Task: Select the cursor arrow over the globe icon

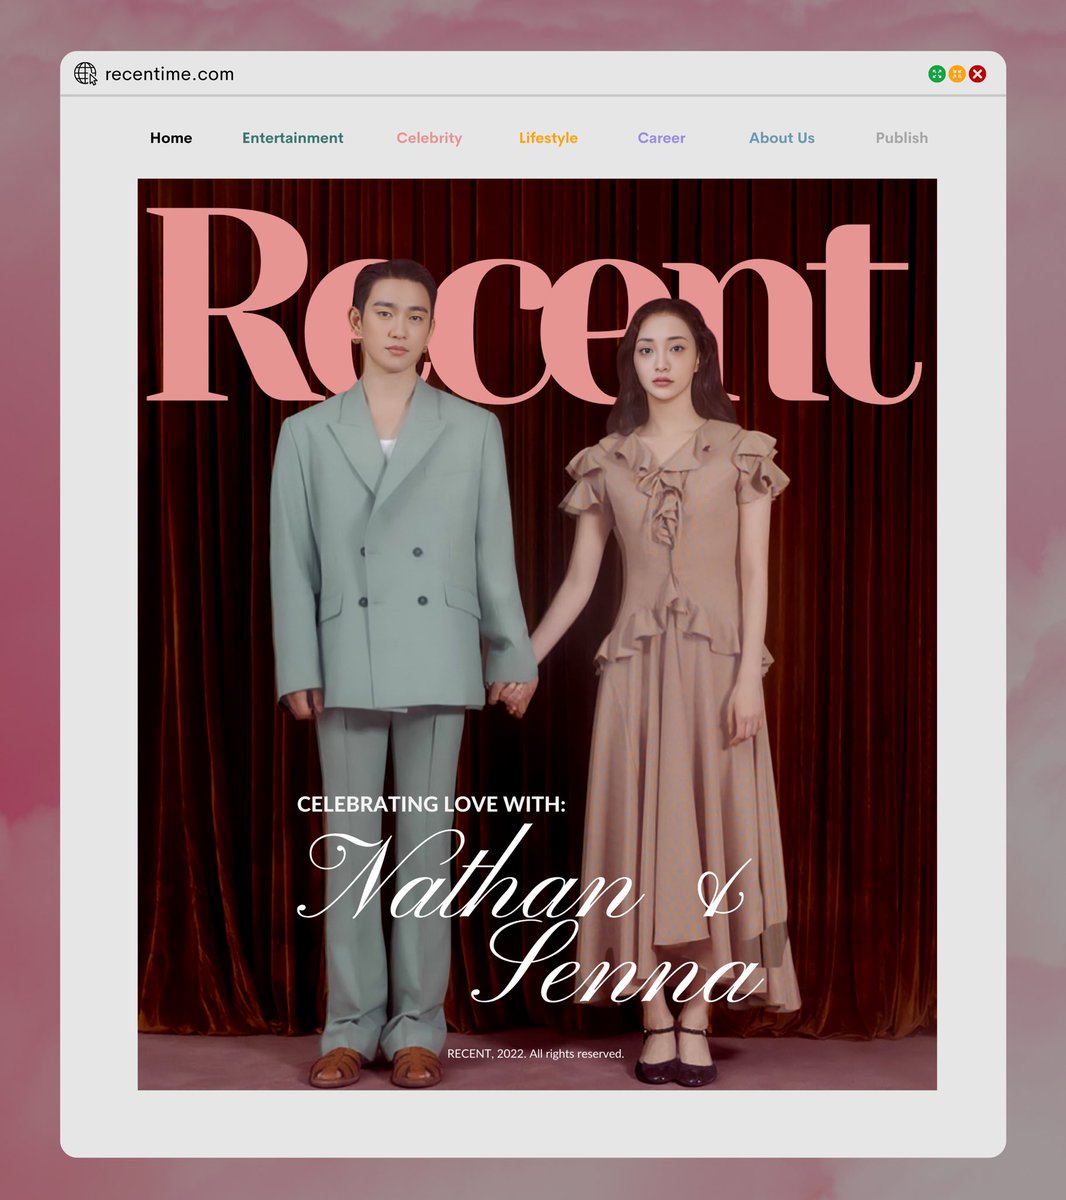Action: pos(92,80)
